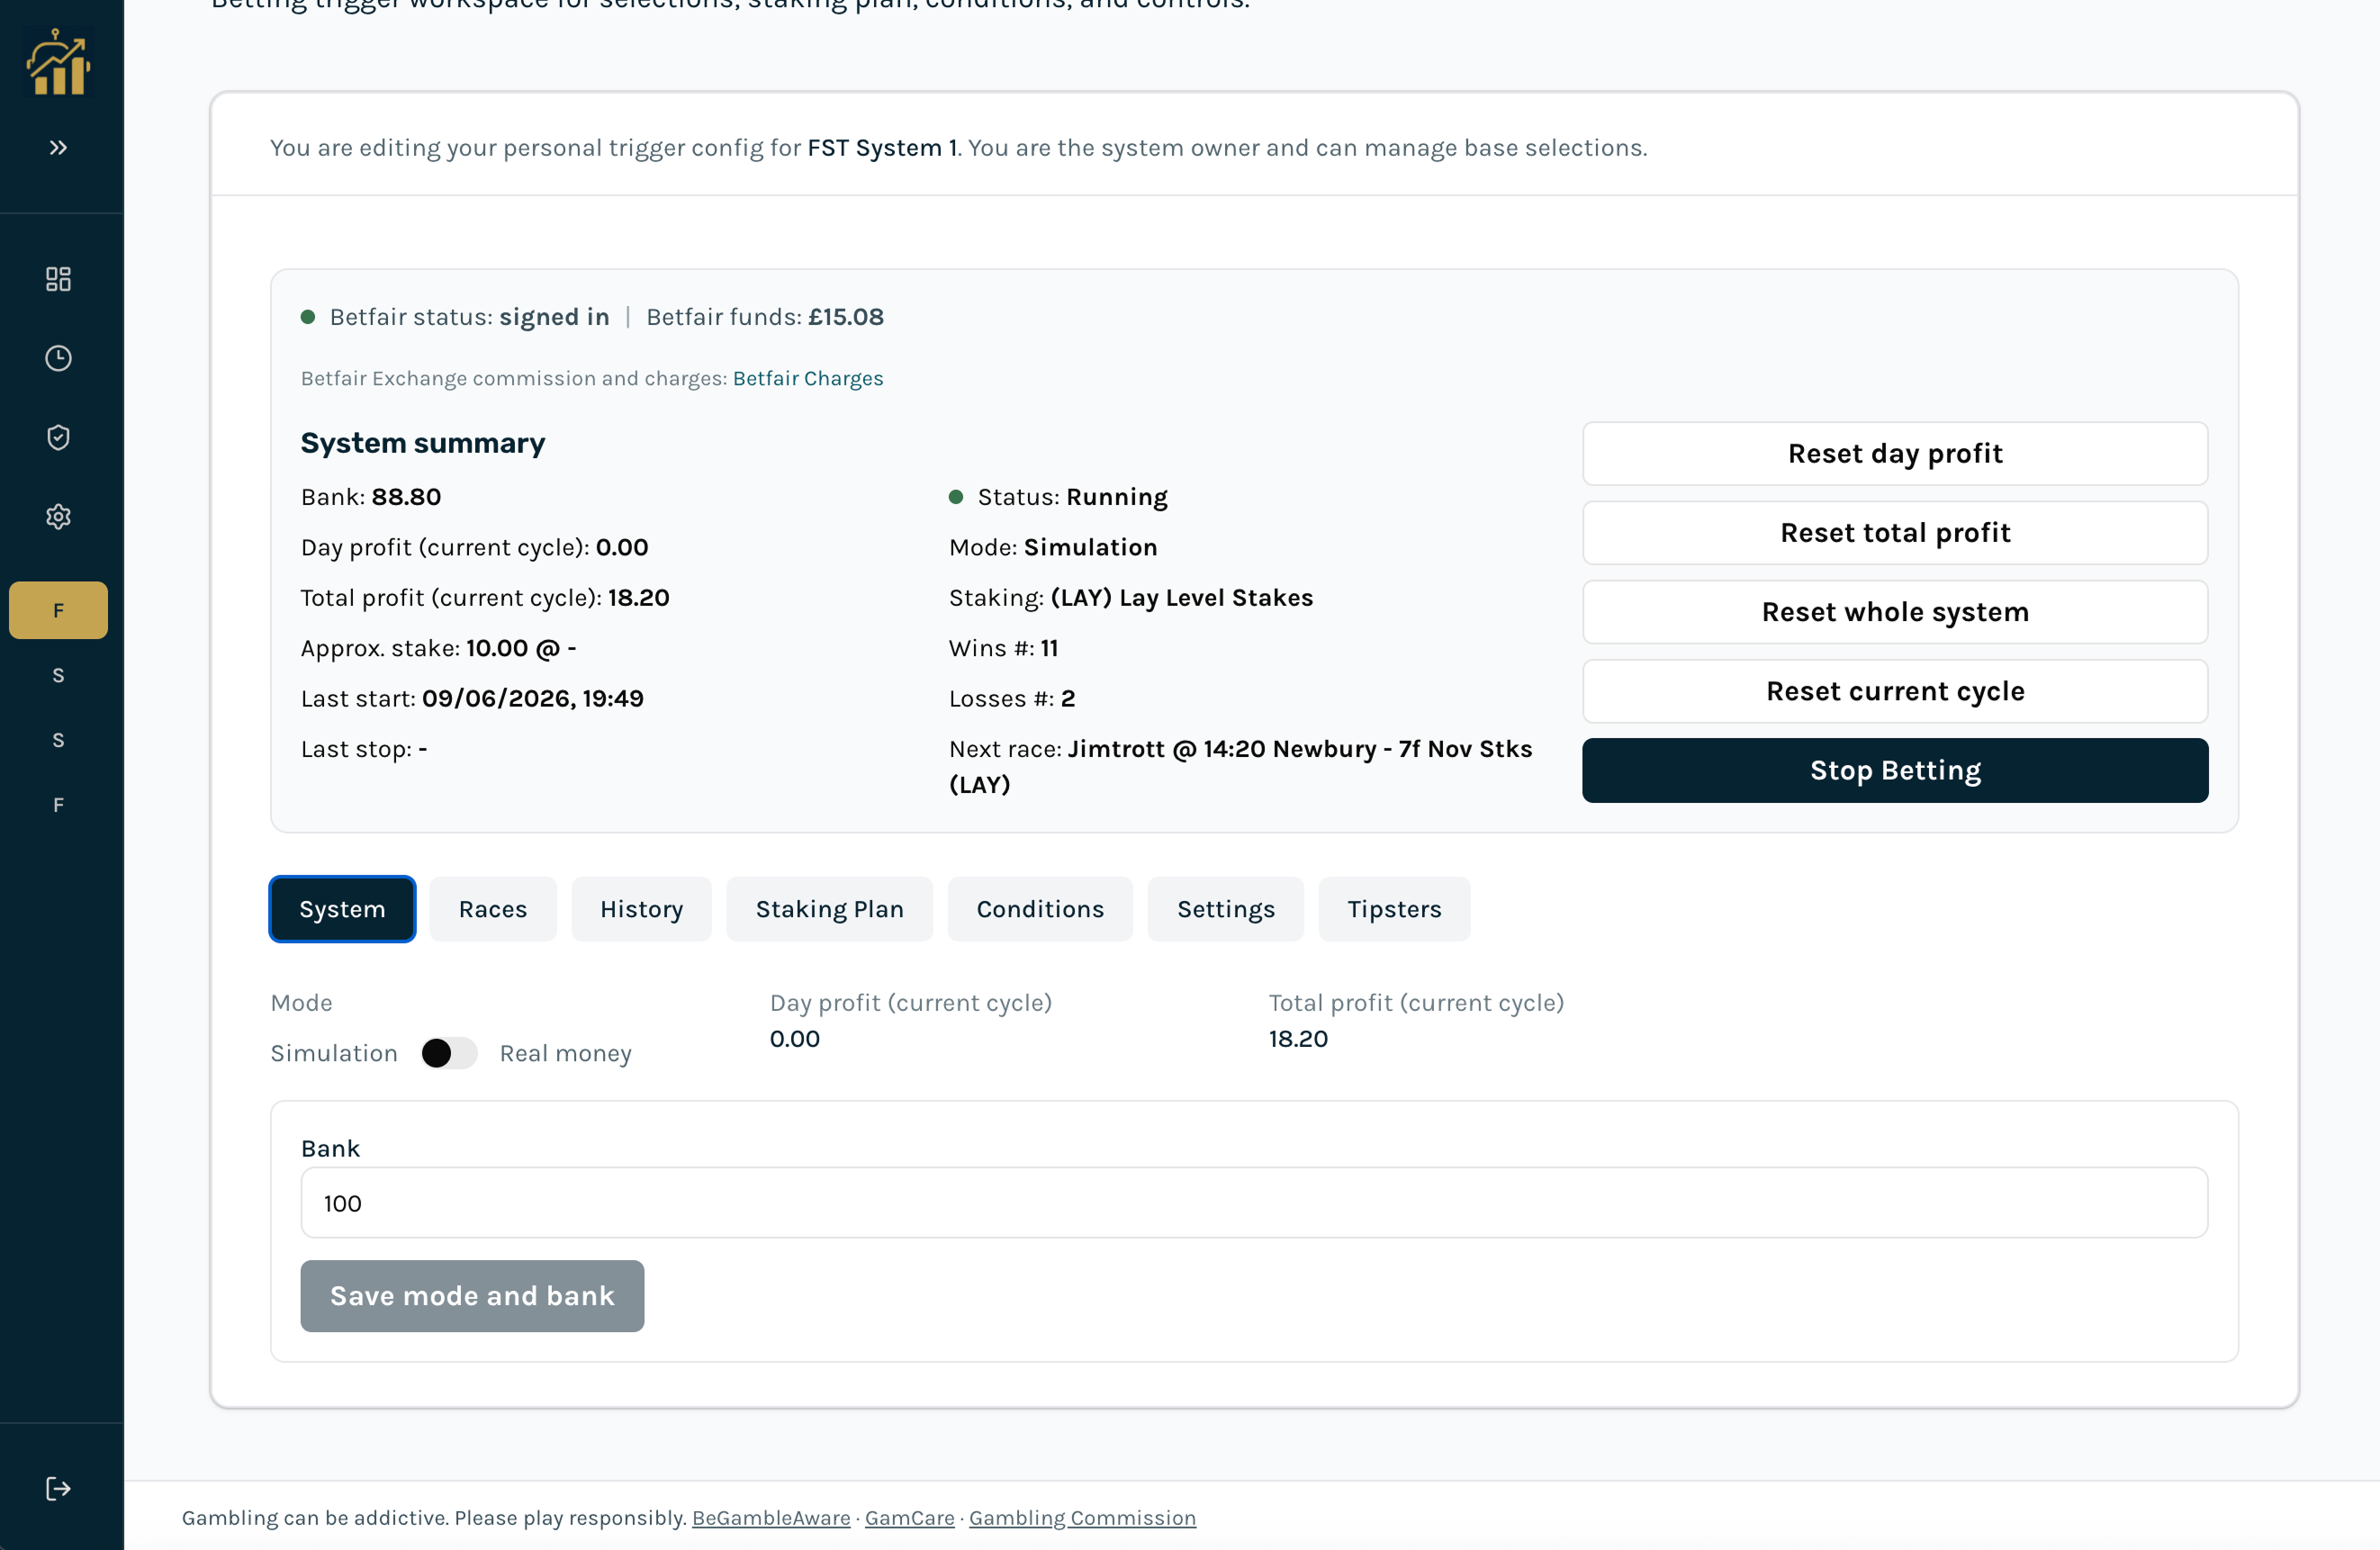Click the 'Mode: Simulation' summary text

click(x=1053, y=547)
